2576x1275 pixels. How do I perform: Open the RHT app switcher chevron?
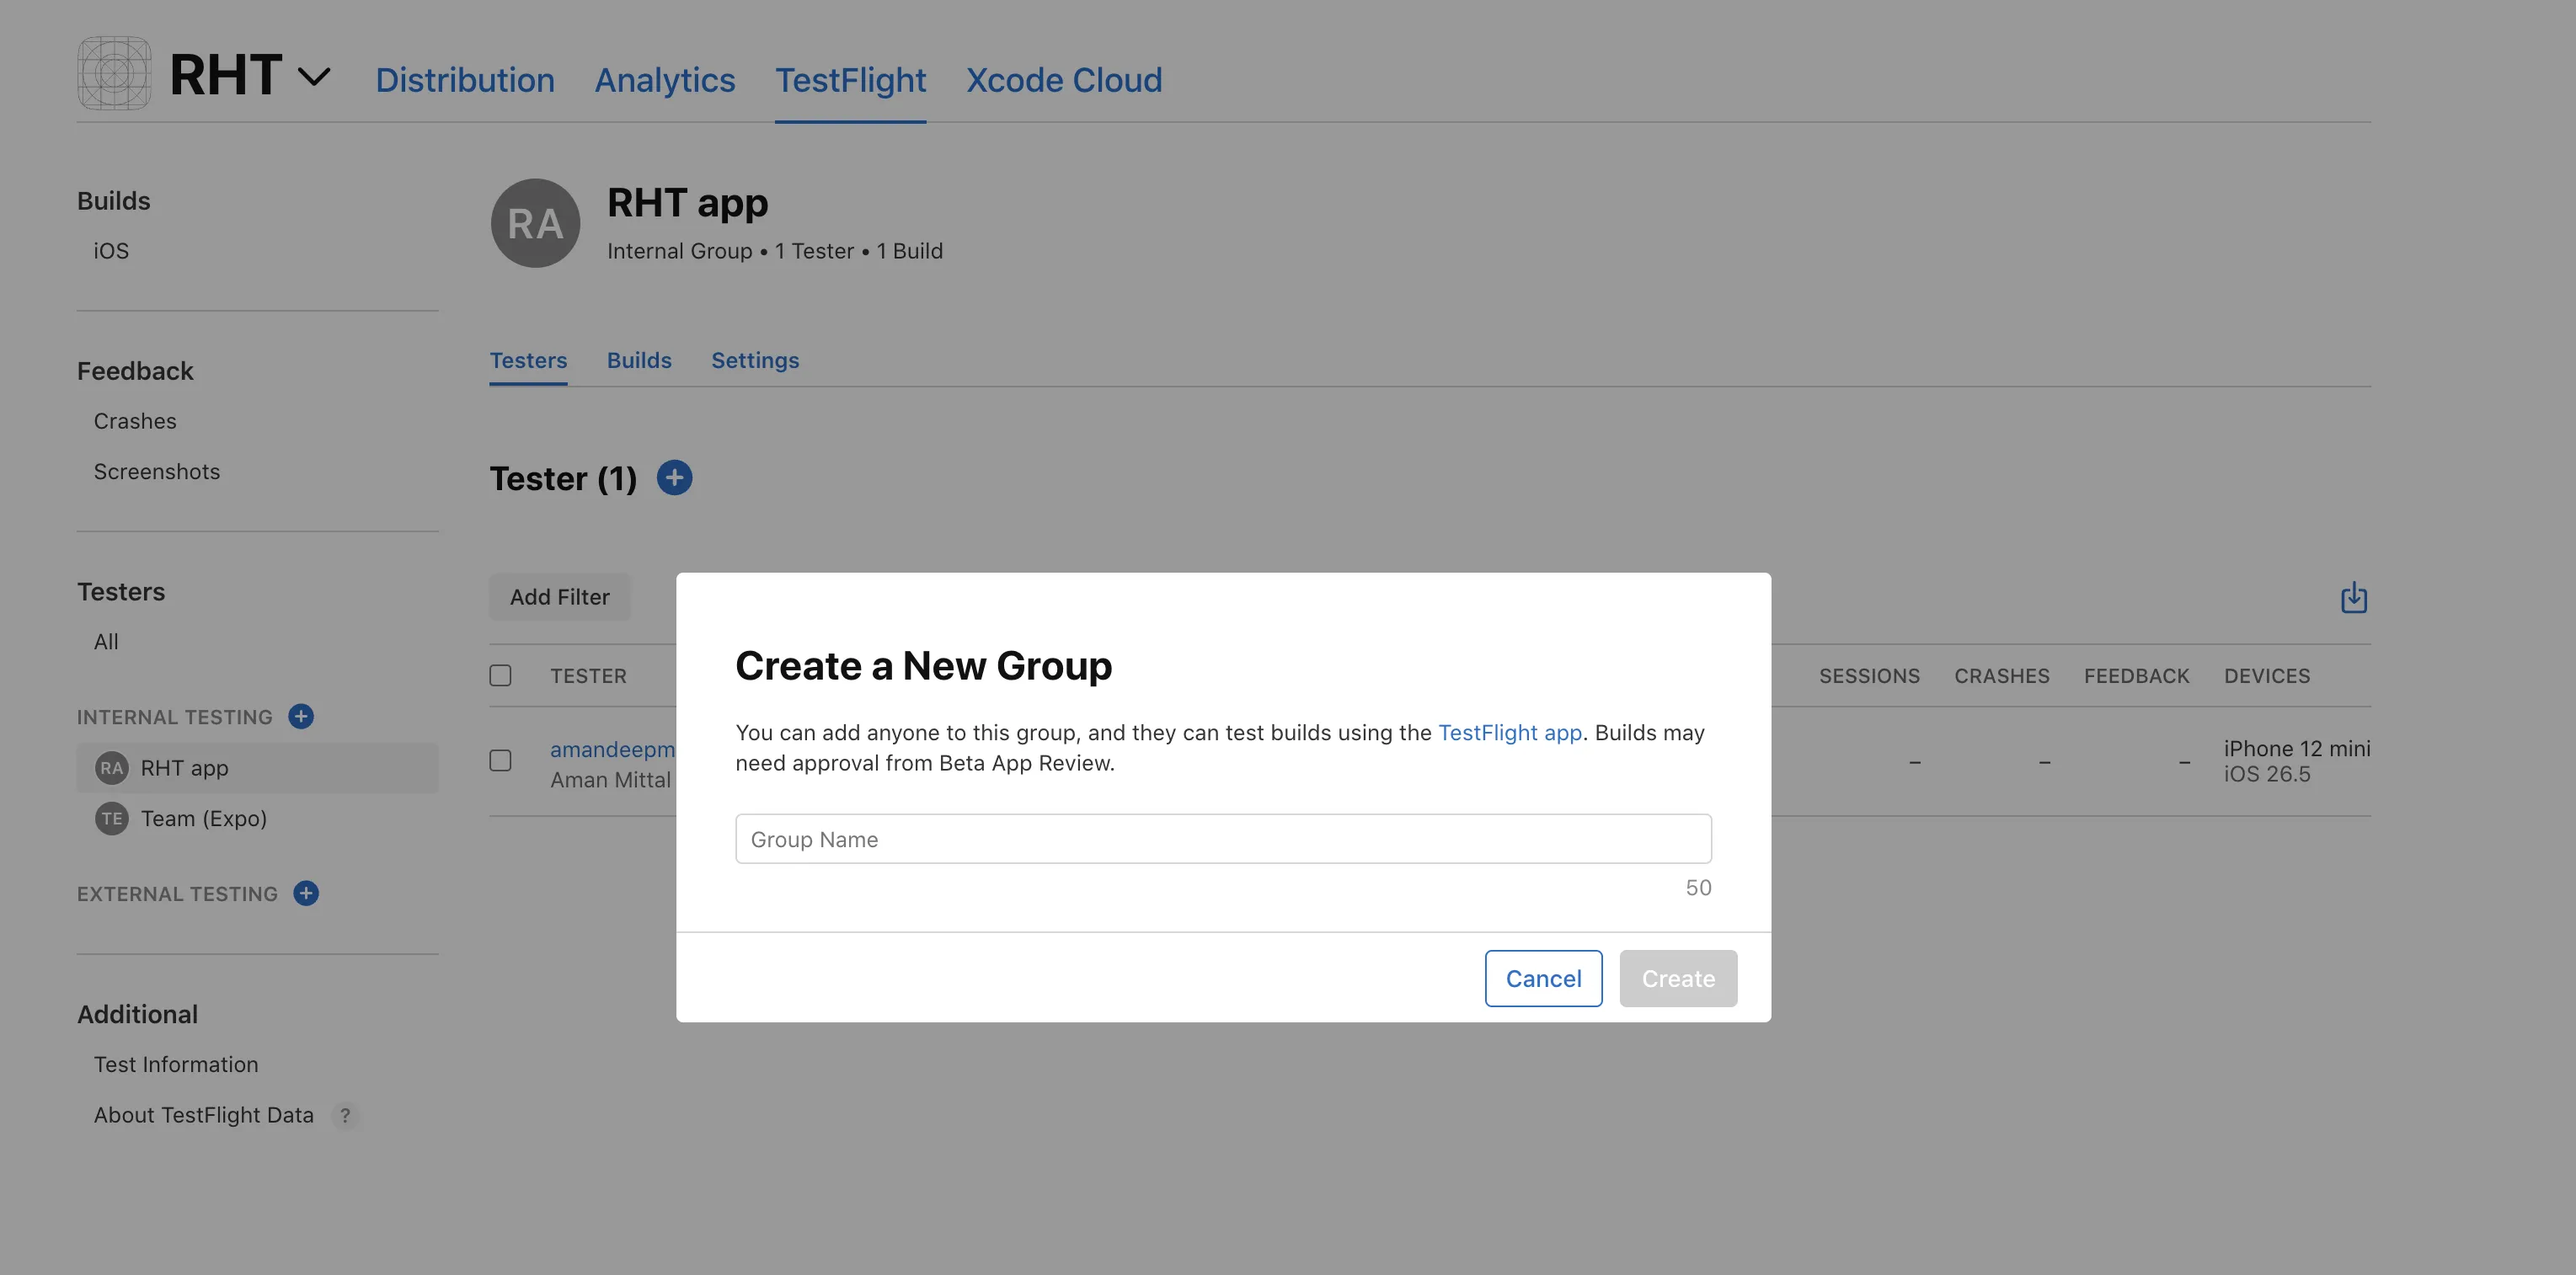pyautogui.click(x=314, y=77)
